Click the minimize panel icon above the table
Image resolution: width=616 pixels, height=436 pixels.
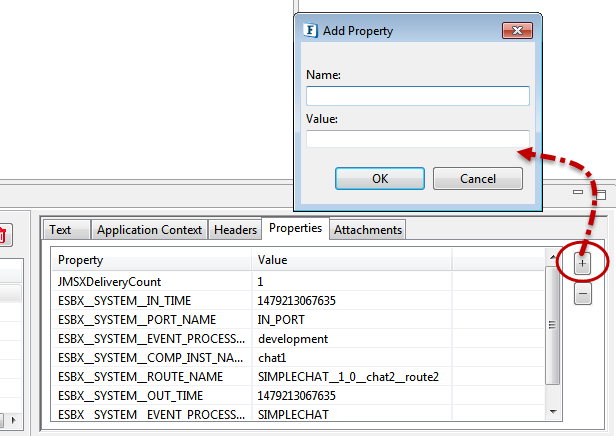point(576,193)
